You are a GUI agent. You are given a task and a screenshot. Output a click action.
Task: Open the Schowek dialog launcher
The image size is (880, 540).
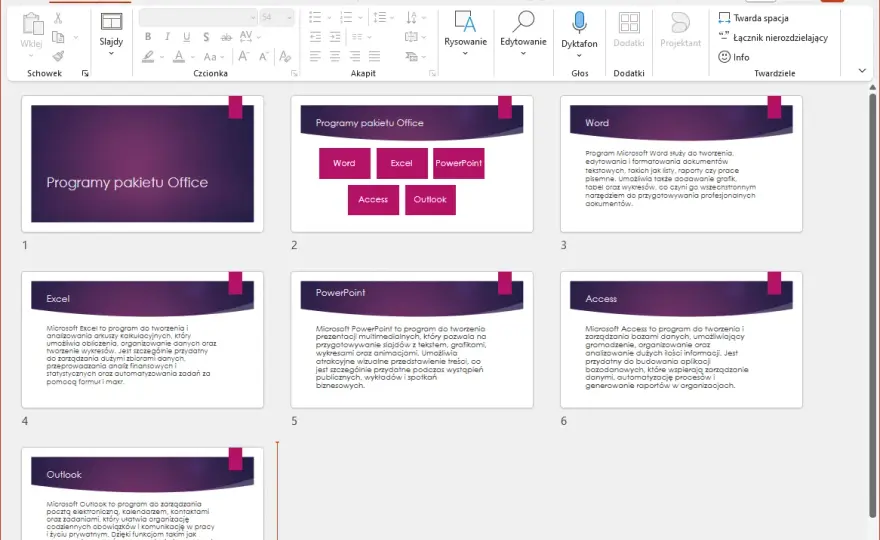(x=85, y=74)
